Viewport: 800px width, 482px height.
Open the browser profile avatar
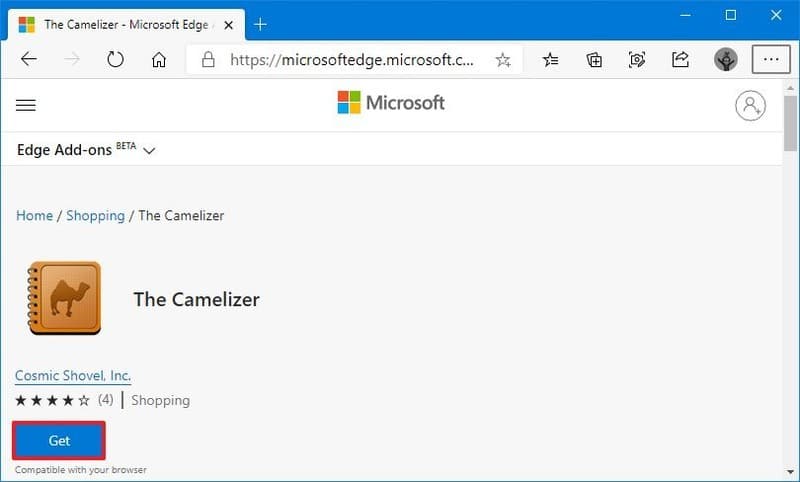coord(726,60)
